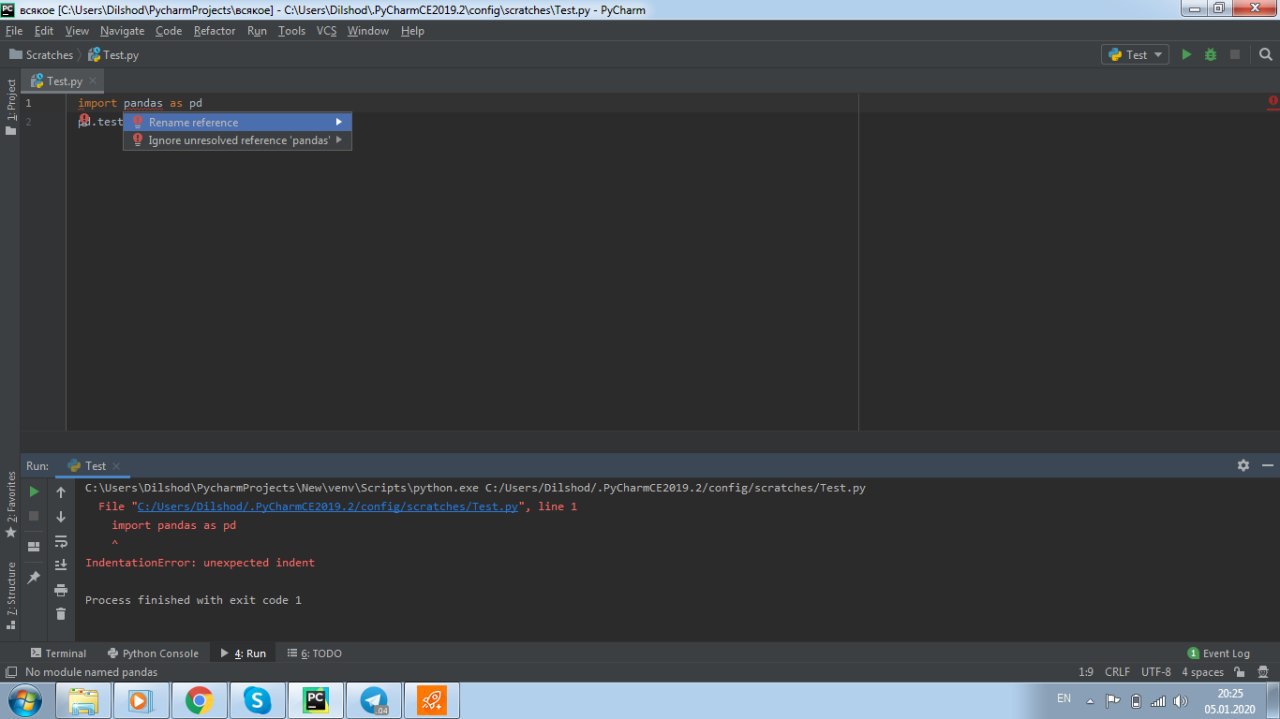
Task: Change indent setting 4 spaces
Action: coord(1202,672)
